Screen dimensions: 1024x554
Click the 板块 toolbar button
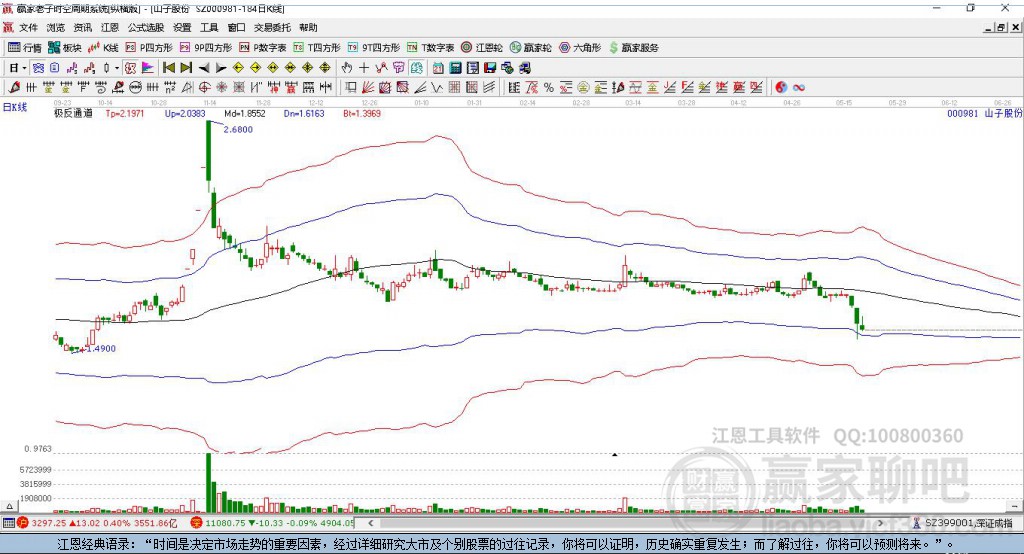coord(64,48)
